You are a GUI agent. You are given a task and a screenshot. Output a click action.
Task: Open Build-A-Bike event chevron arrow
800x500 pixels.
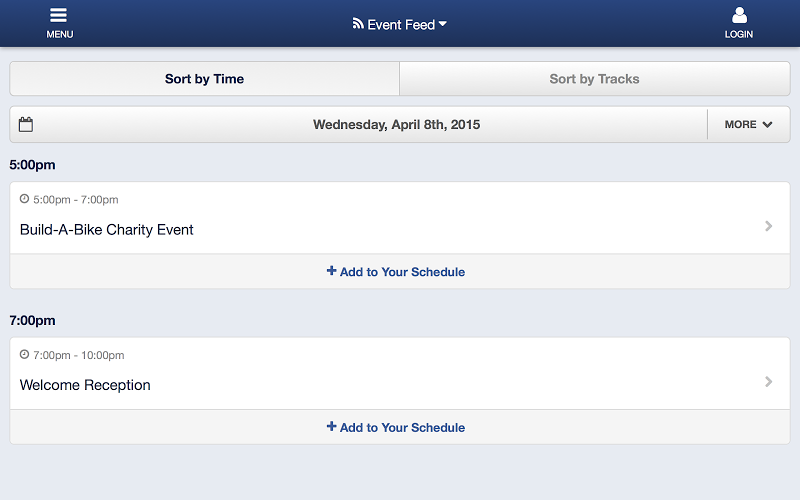point(768,226)
